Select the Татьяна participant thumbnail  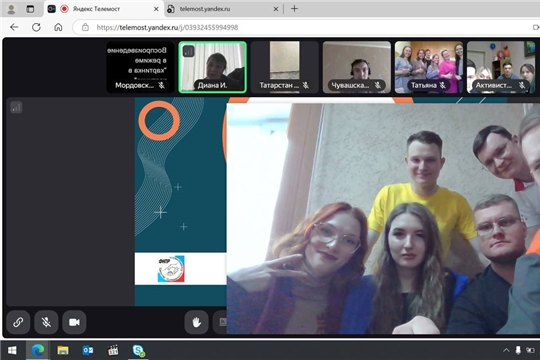click(x=429, y=67)
